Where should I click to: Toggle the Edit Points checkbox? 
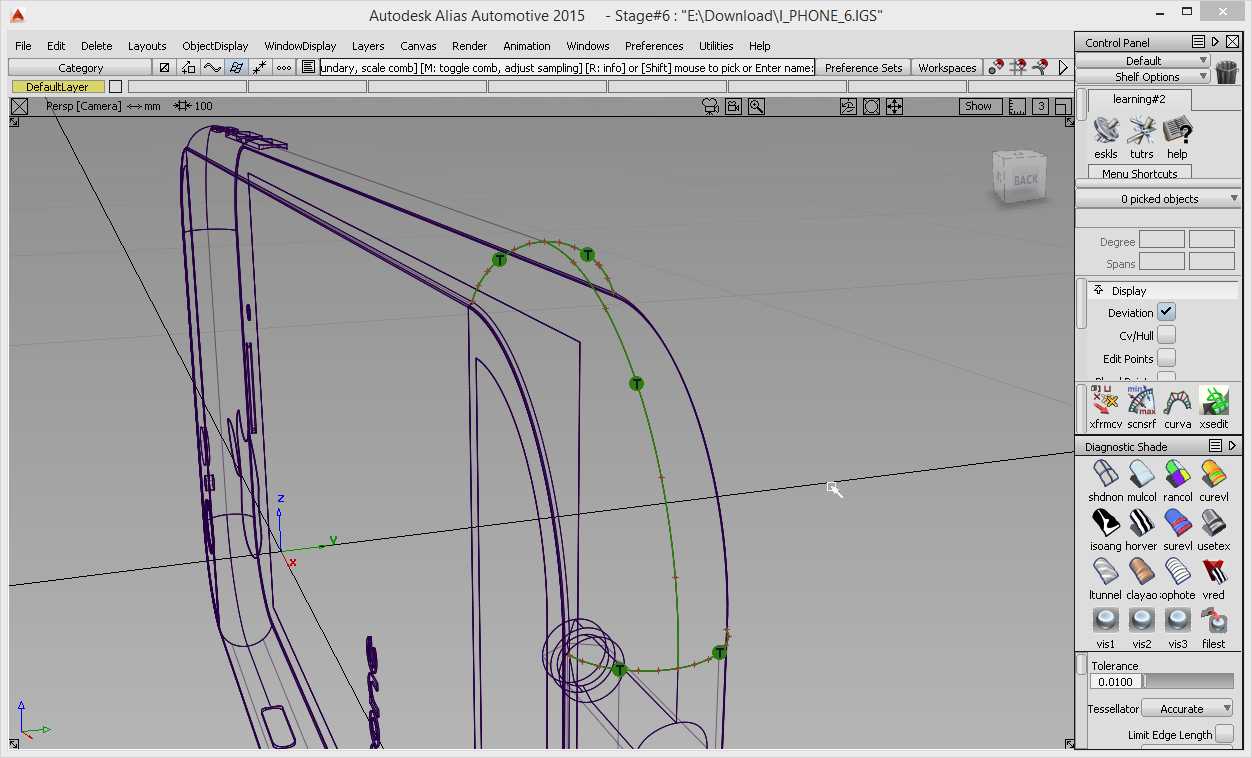click(1166, 358)
